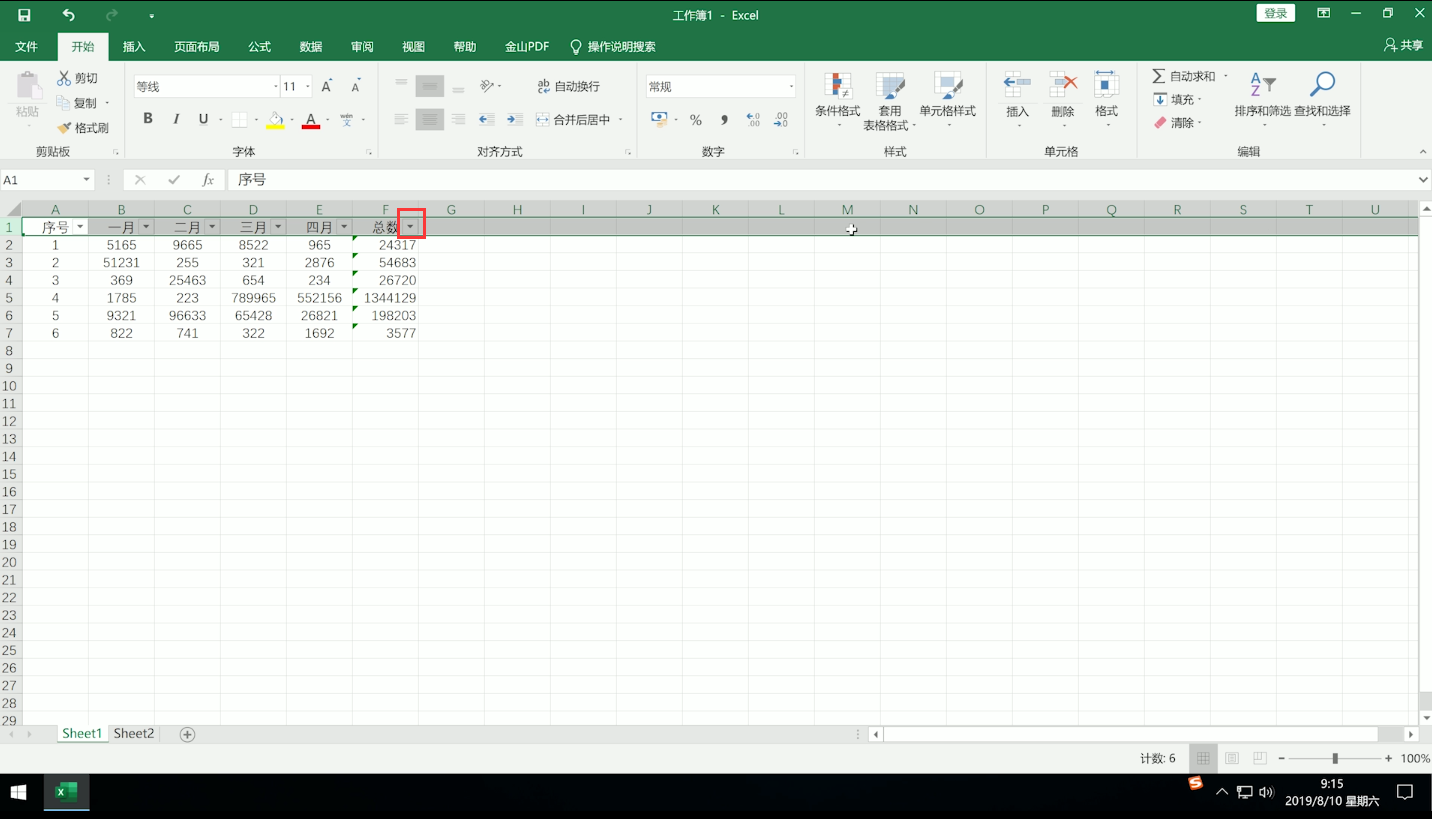Open the Fill (填充) menu
This screenshot has height=819, width=1432.
click(1175, 99)
